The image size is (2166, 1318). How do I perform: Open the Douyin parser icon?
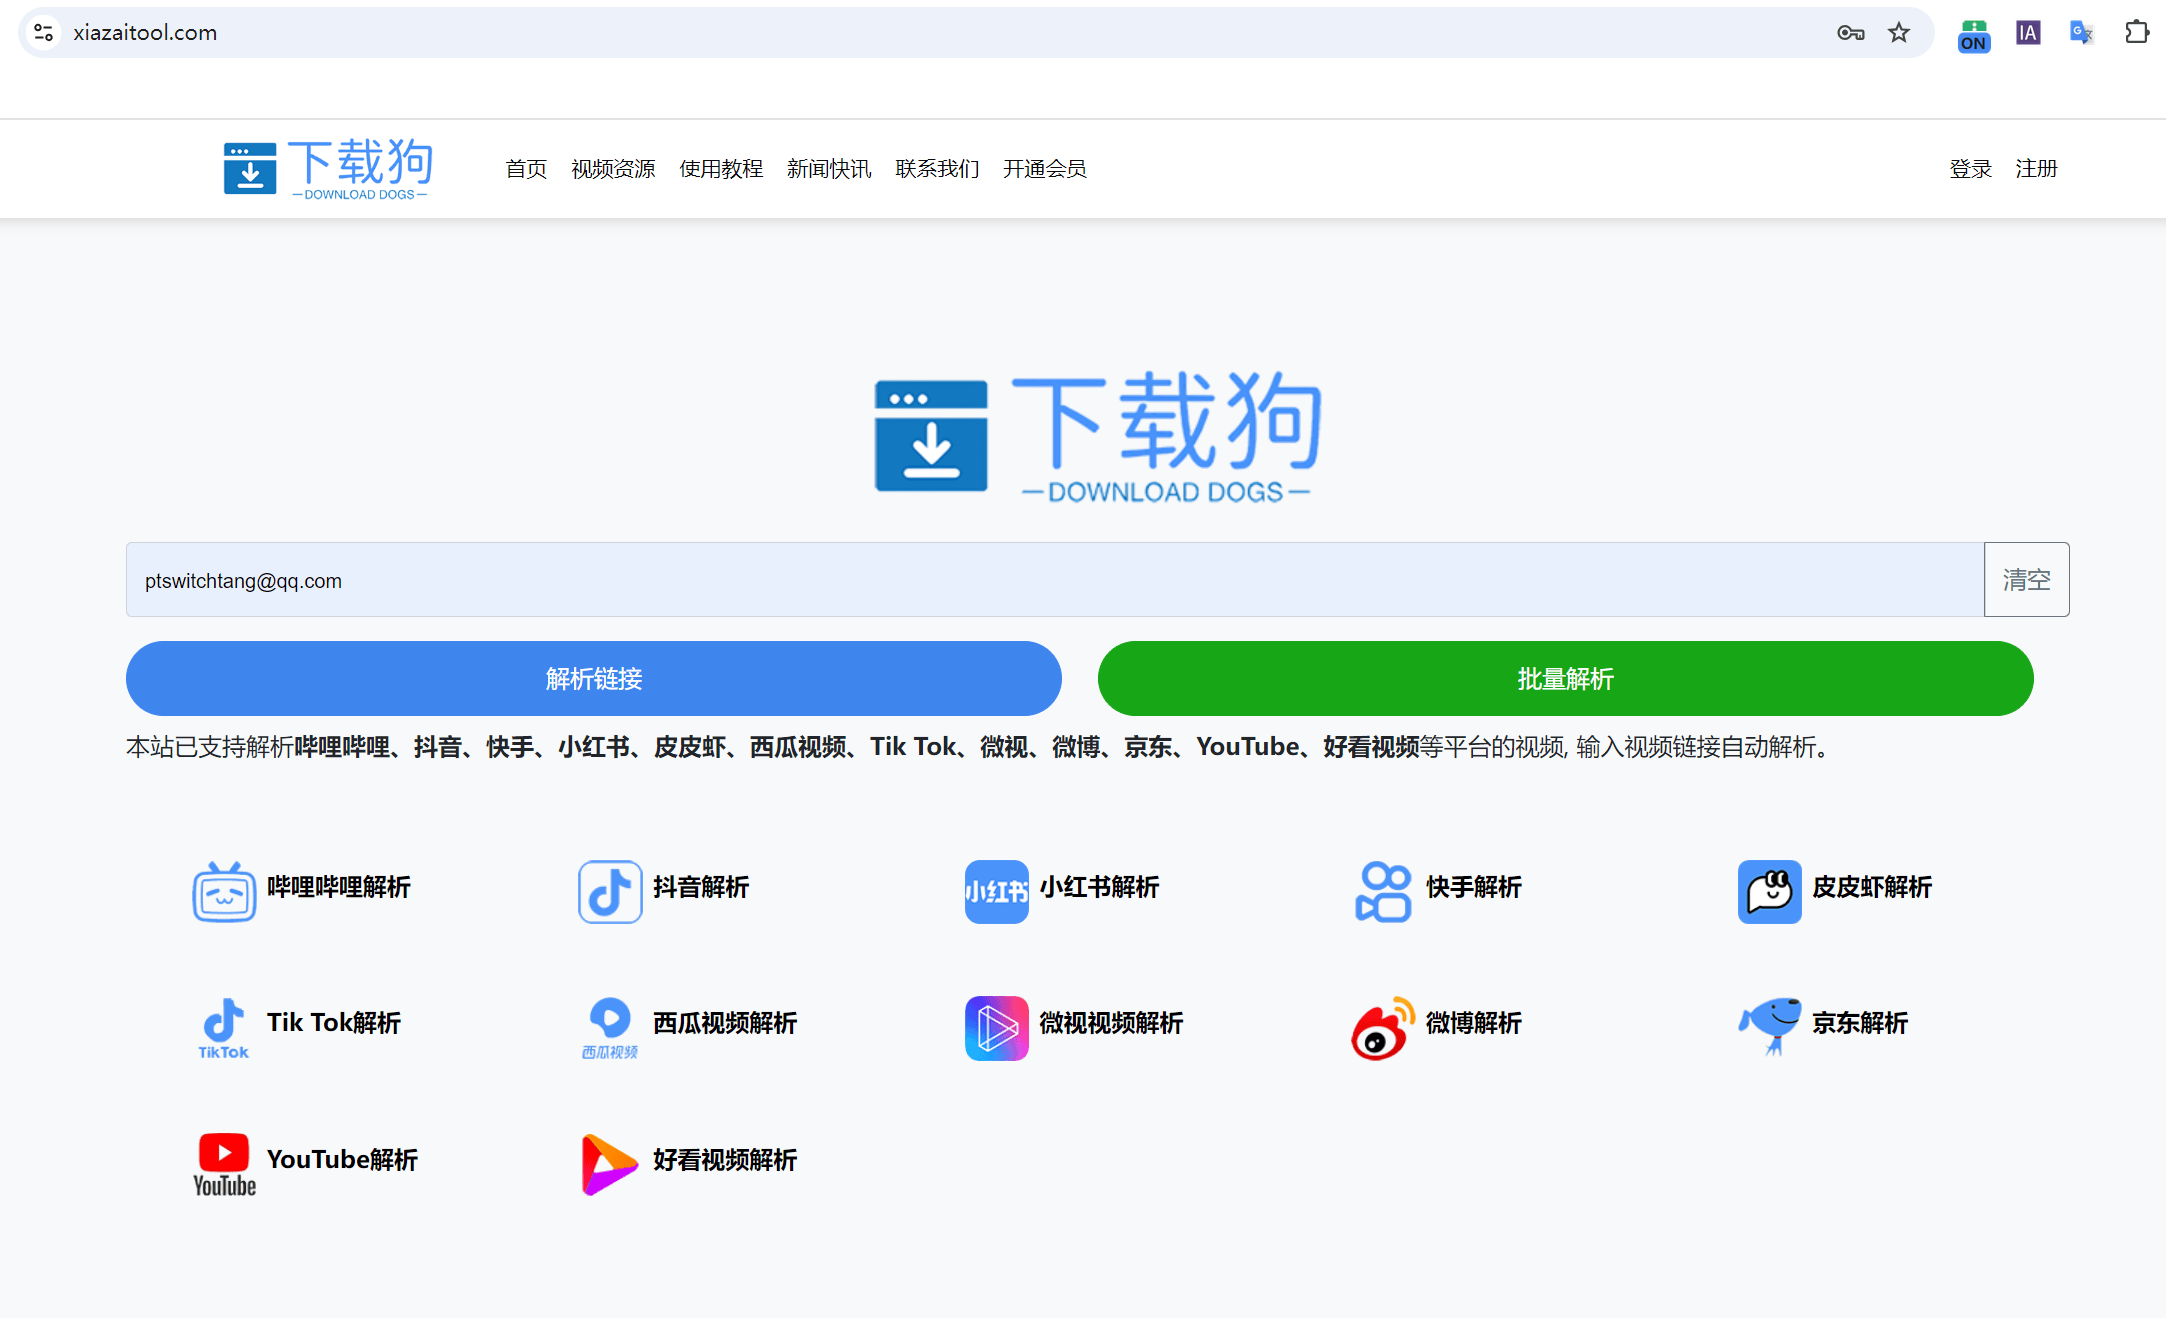tap(610, 891)
